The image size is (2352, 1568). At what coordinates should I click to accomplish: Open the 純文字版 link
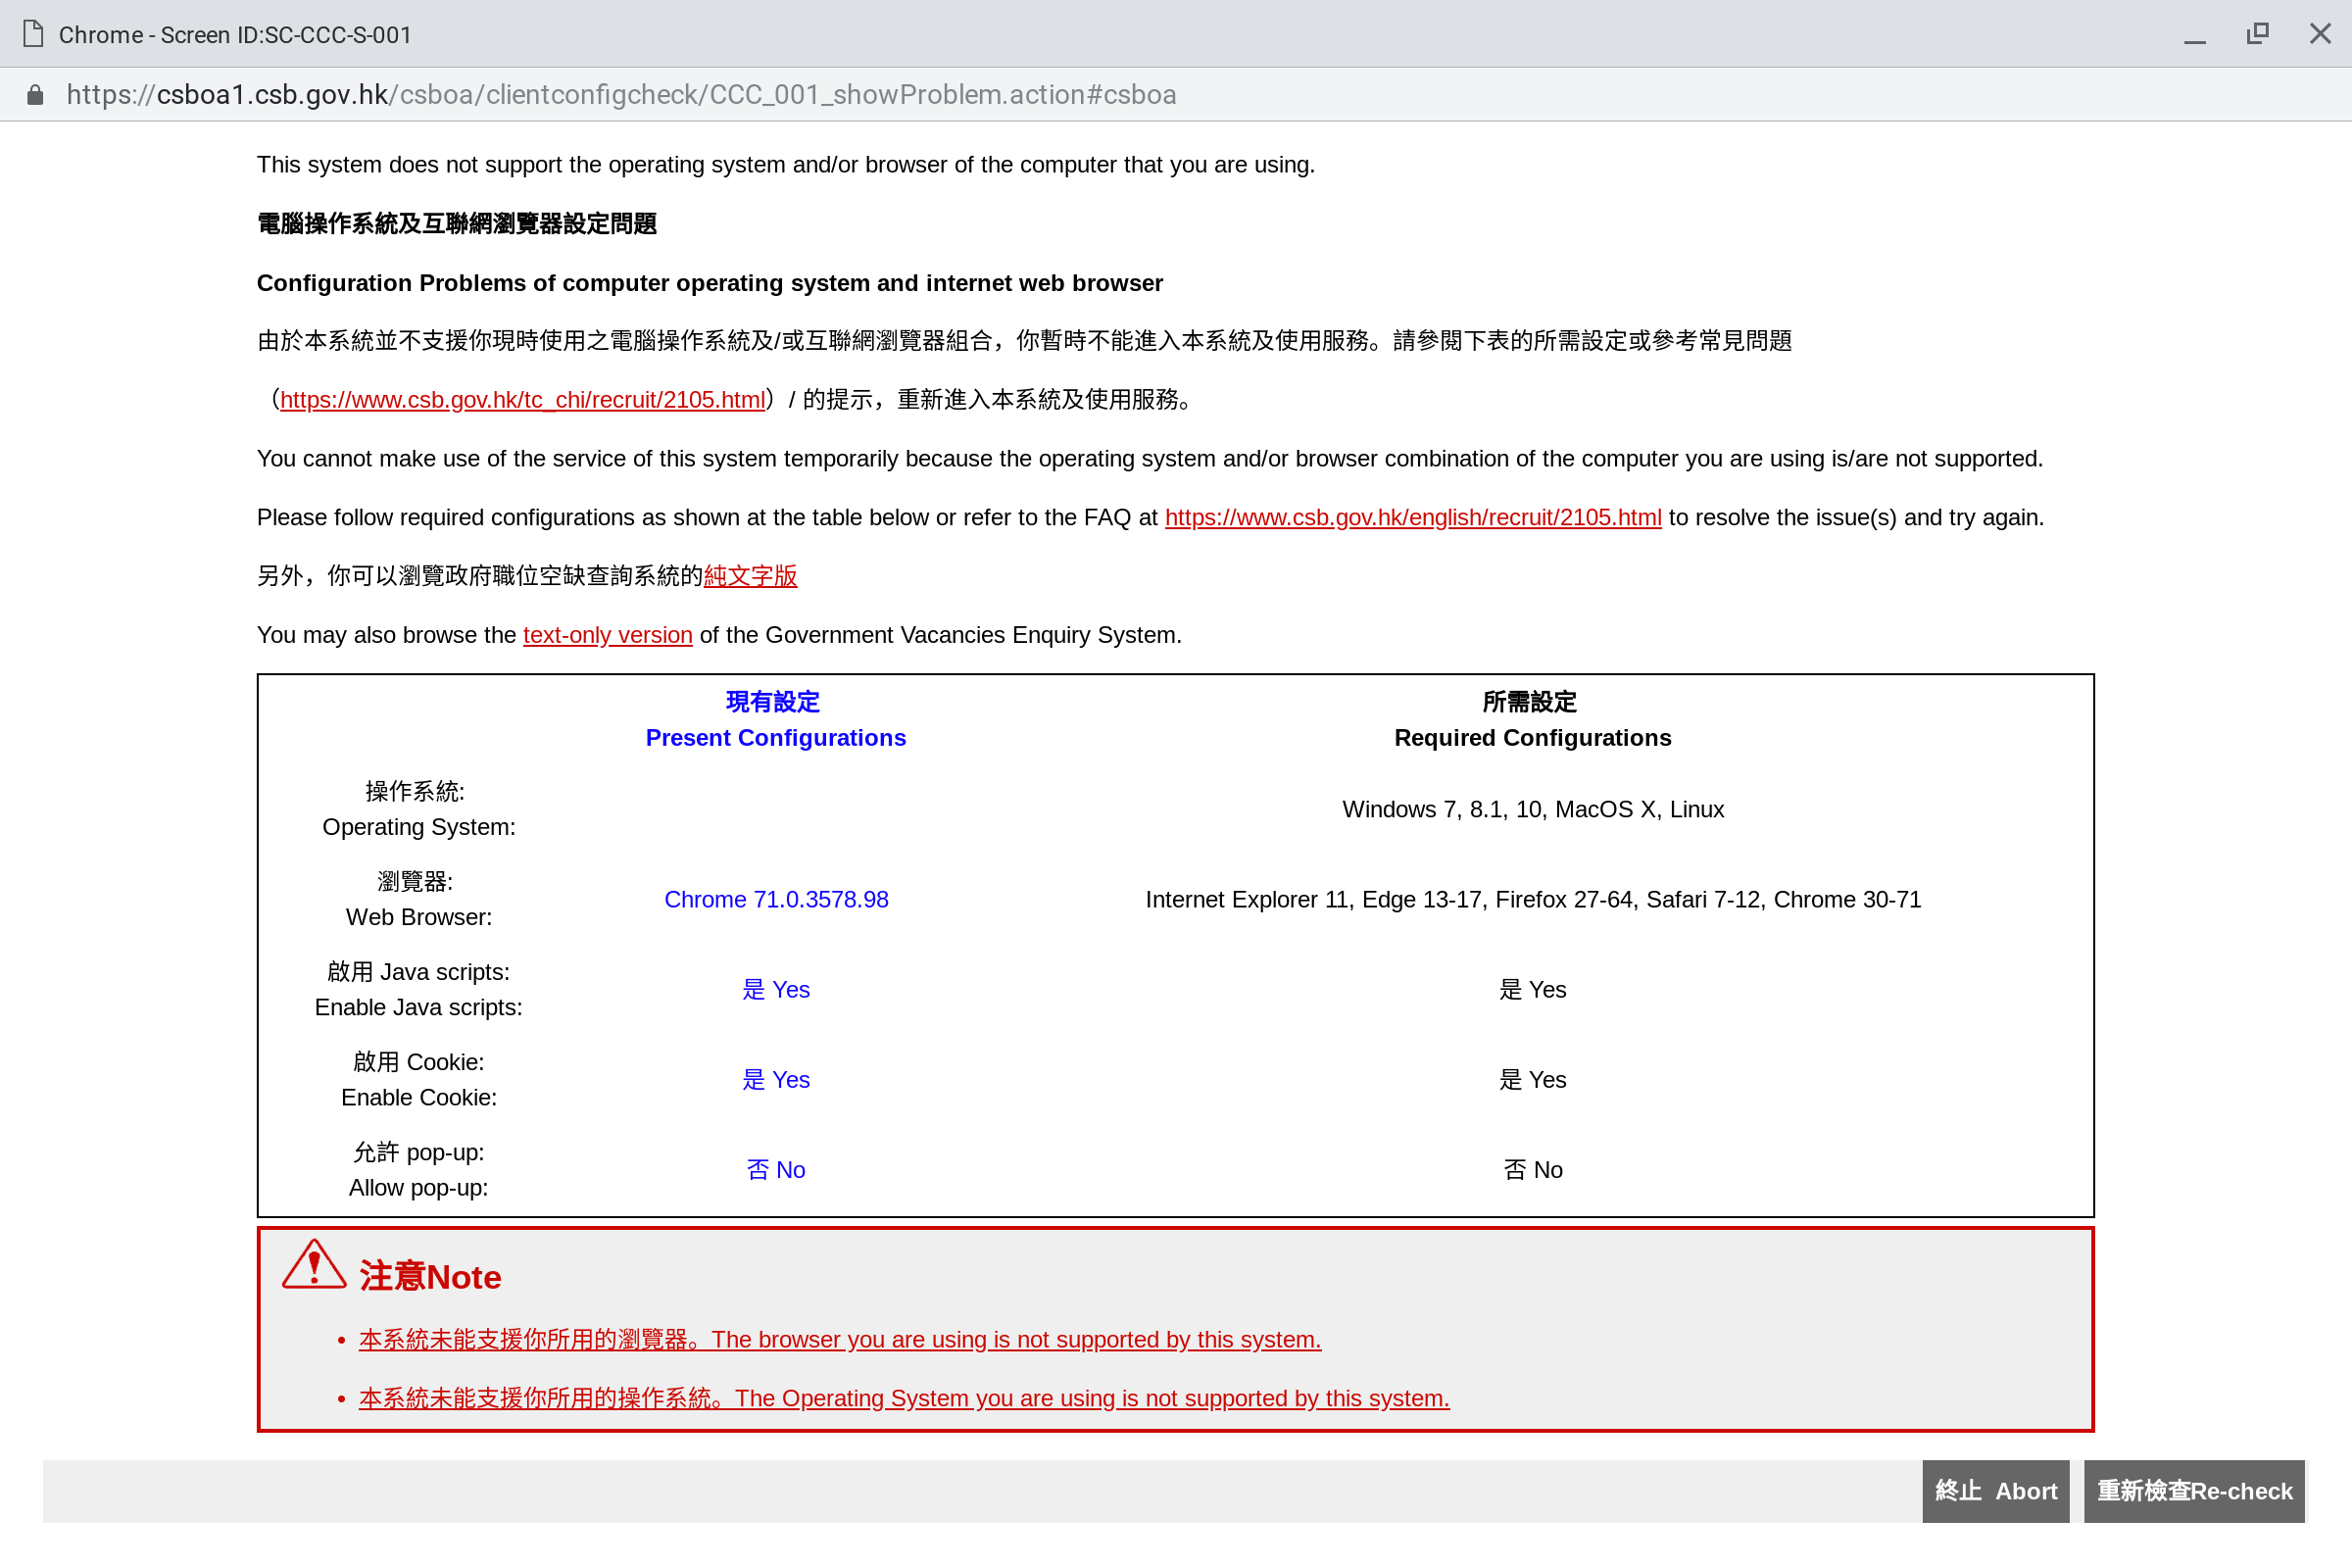pyautogui.click(x=750, y=576)
